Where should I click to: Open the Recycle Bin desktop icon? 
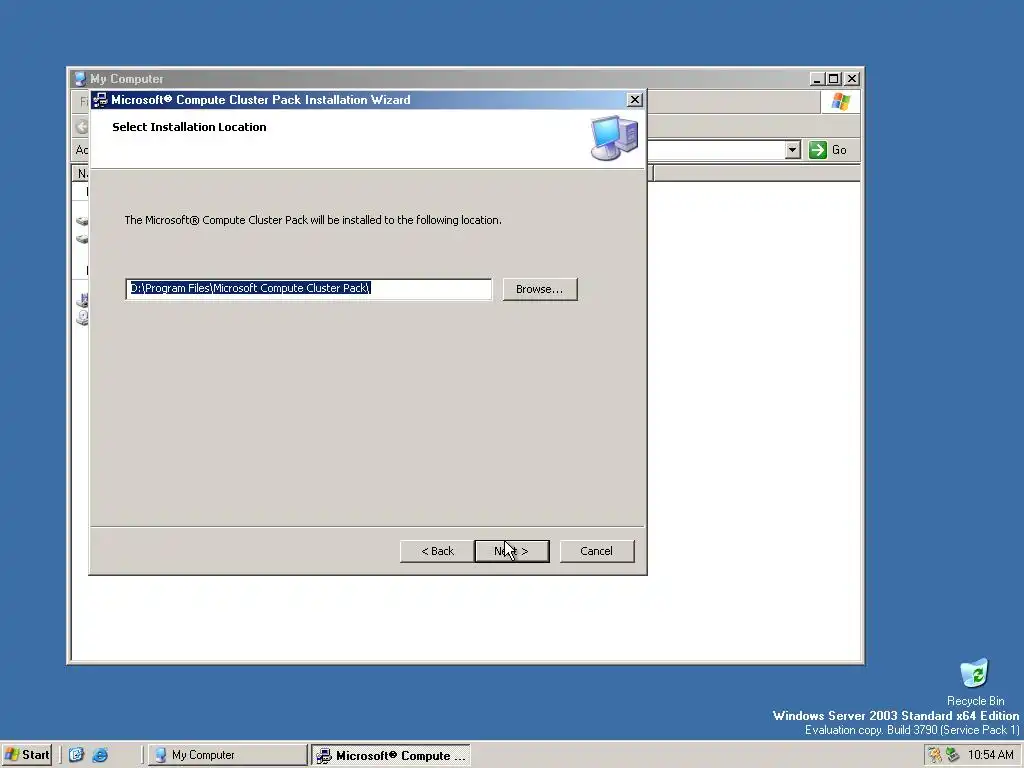975,683
